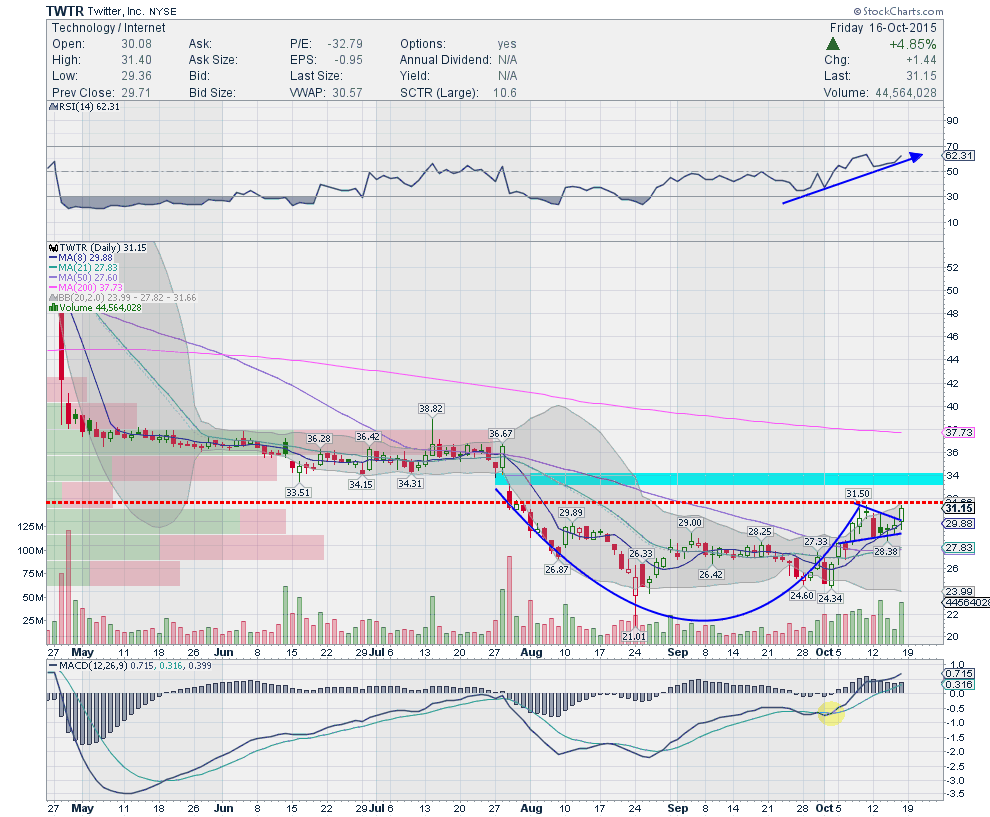Image resolution: width=990 pixels, height=817 pixels.
Task: Click the 31.50 high price label in October
Action: [858, 494]
